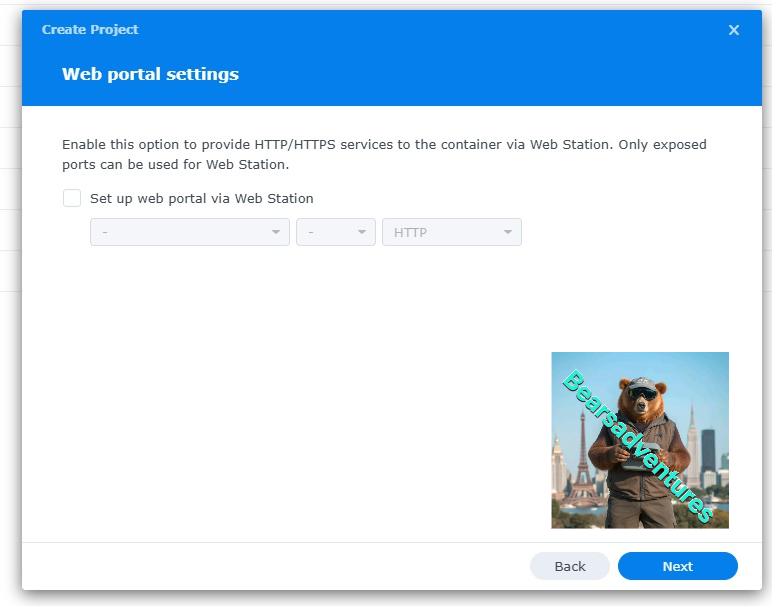Click the arrow of the narrow middle dropdown
The height and width of the screenshot is (606, 772).
pos(362,232)
